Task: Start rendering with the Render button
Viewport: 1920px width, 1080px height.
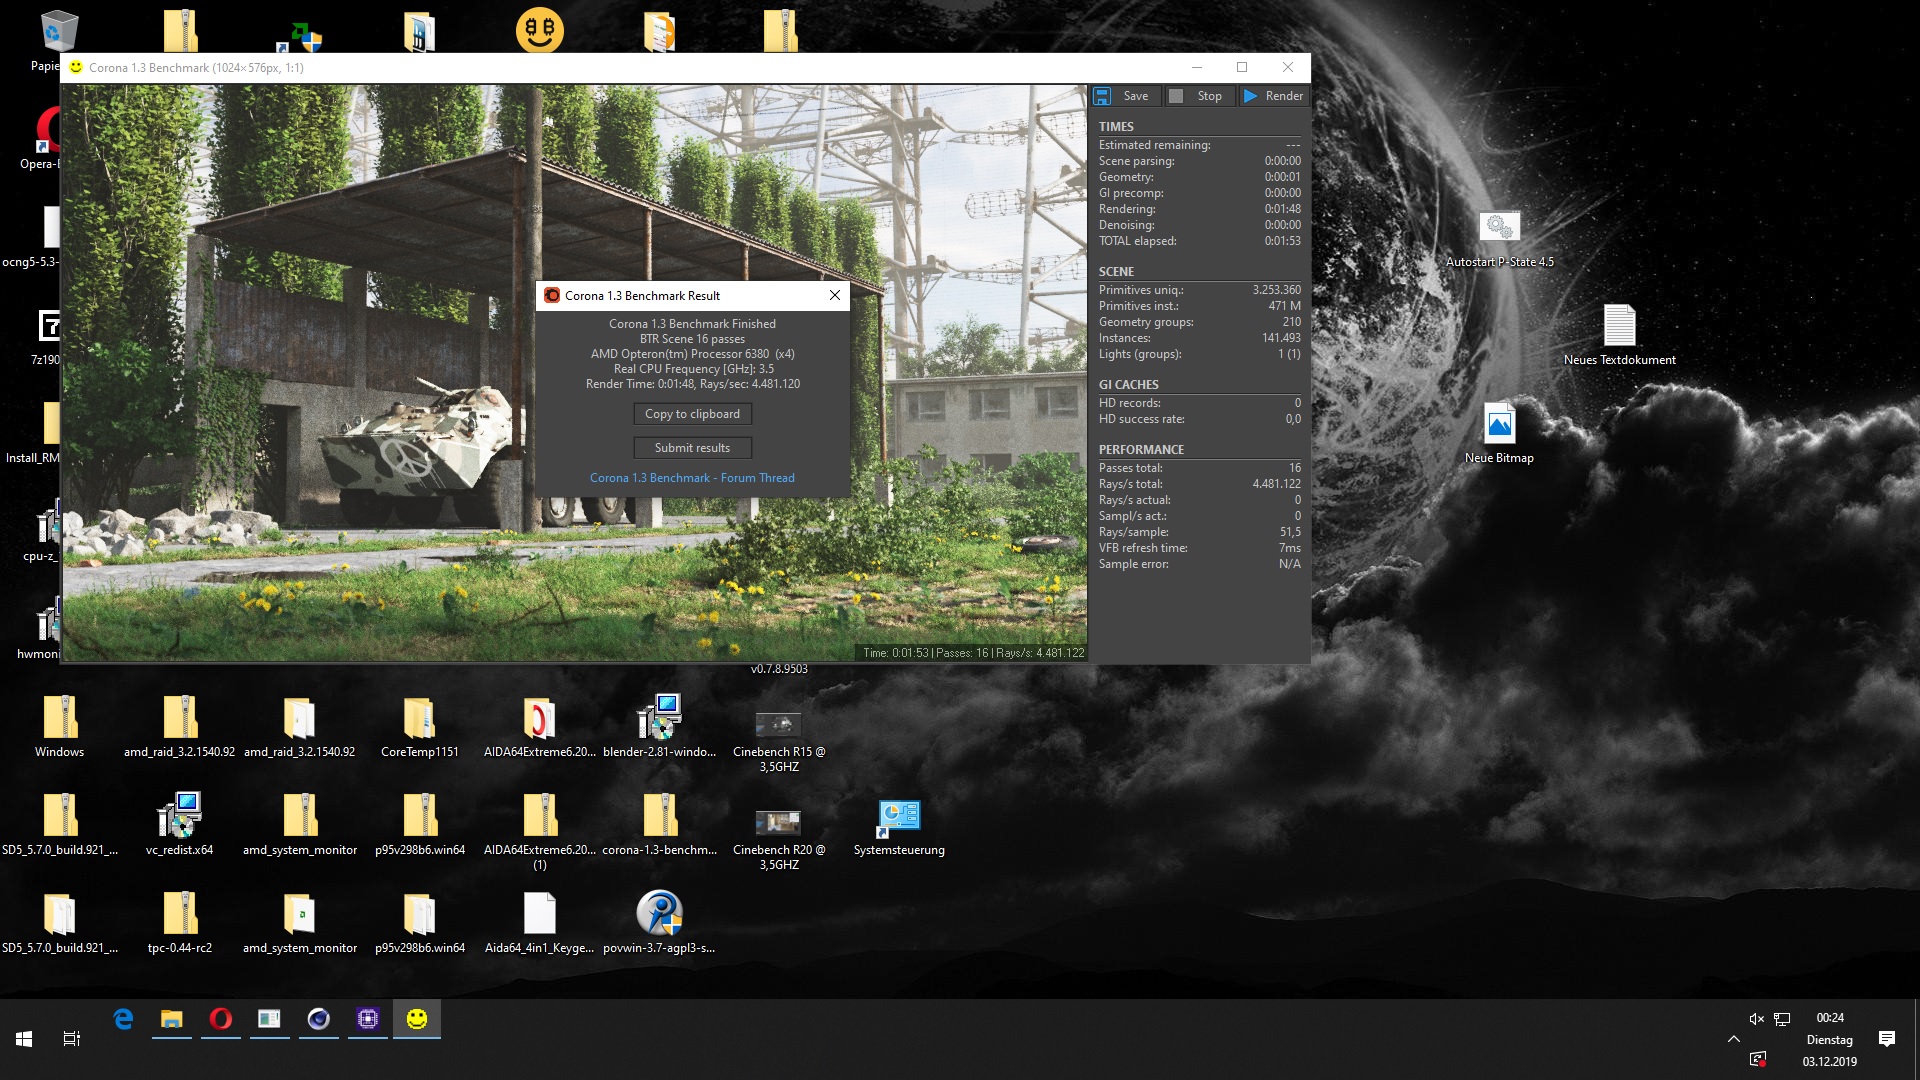Action: click(1274, 96)
